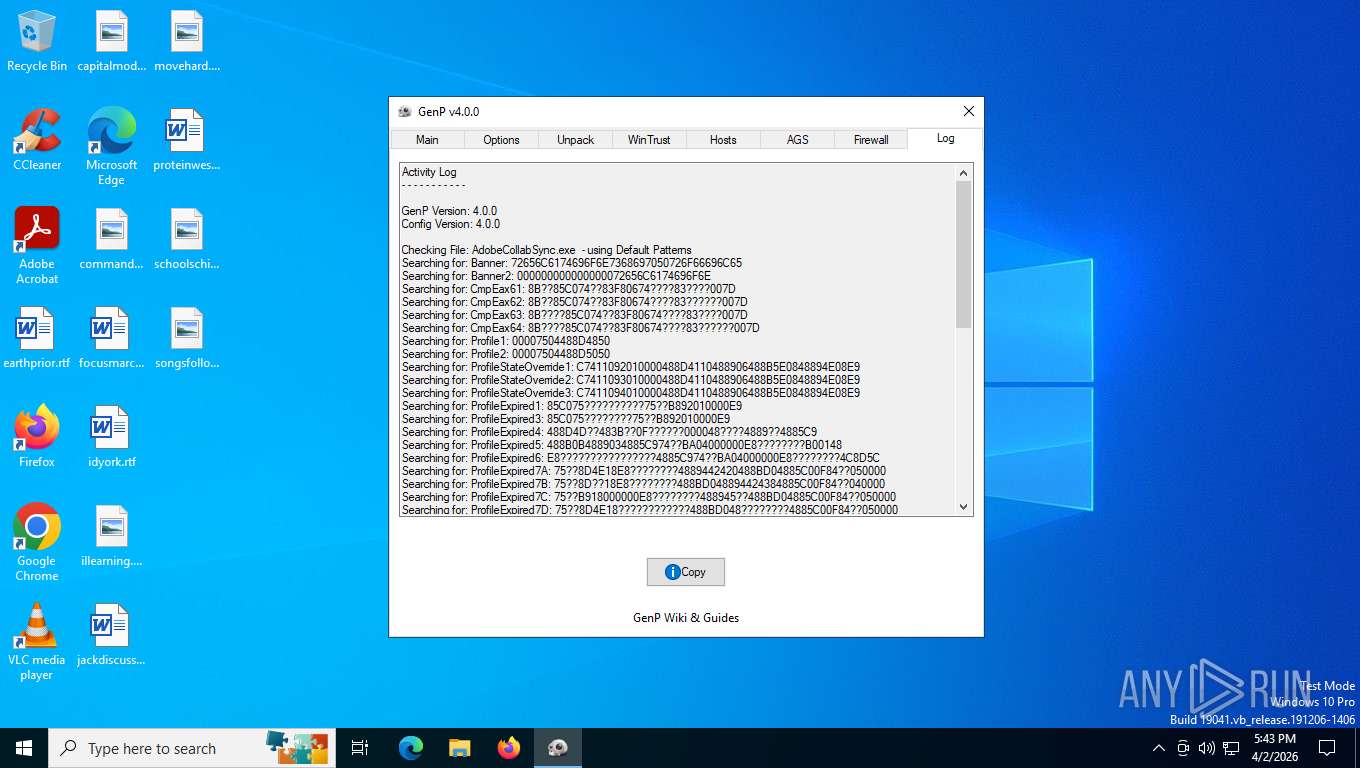The height and width of the screenshot is (768, 1360).
Task: Select the Firefox desktop shortcut
Action: (37, 436)
